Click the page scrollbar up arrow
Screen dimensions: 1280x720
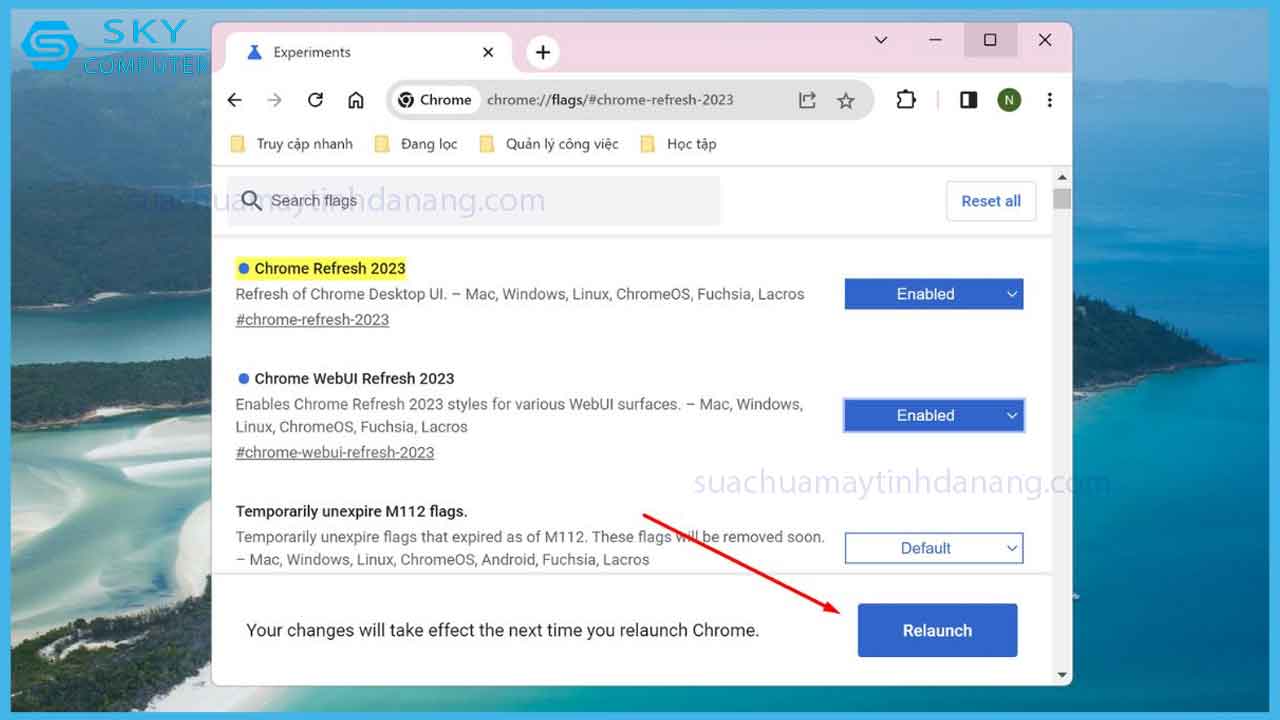[1062, 177]
